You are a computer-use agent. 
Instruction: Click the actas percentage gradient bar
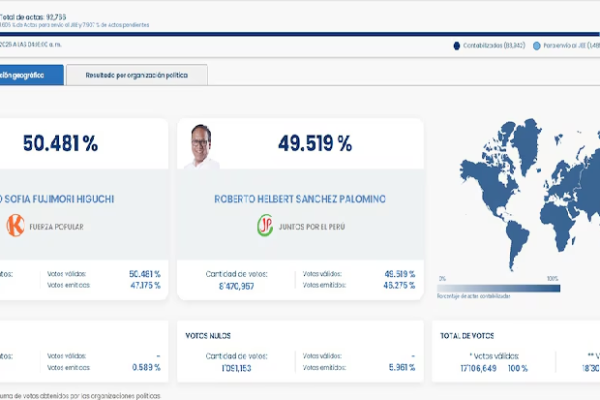499,288
